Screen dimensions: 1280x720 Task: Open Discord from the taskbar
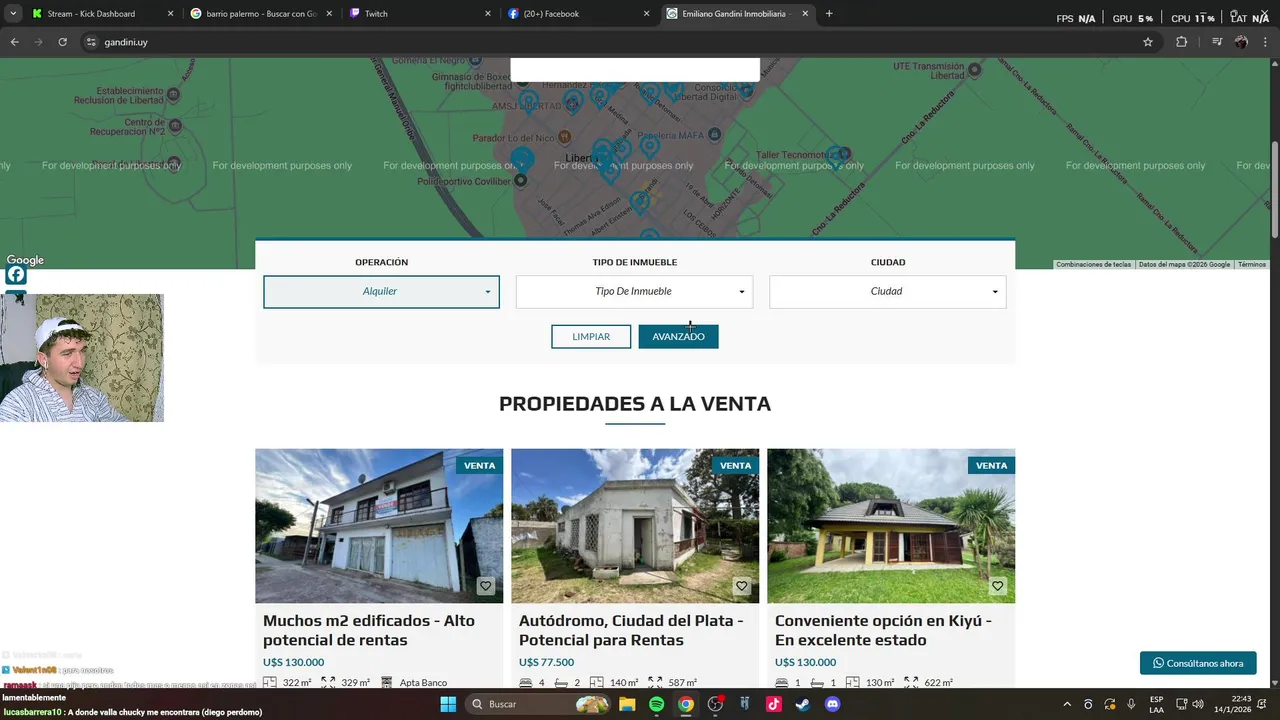(x=832, y=704)
